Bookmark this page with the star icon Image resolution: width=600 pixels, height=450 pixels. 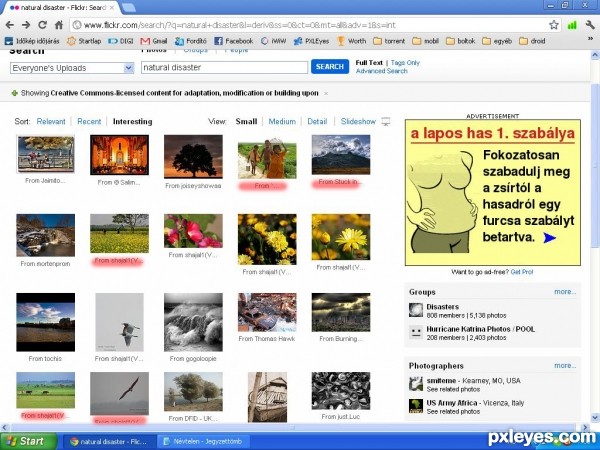tap(554, 25)
